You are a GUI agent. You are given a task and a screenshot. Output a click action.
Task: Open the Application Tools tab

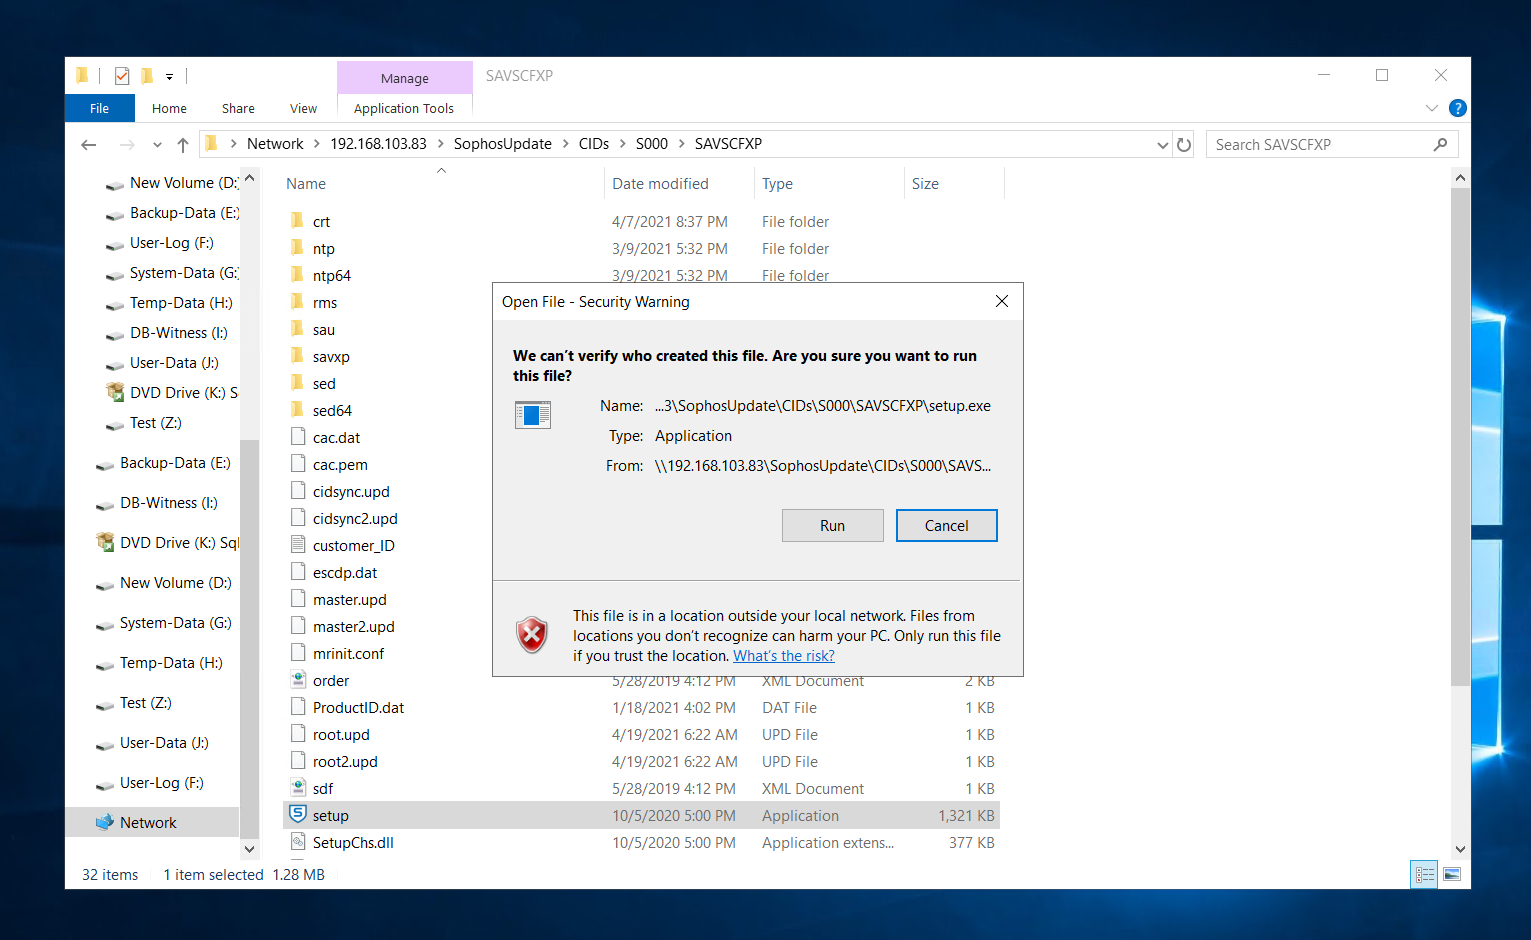click(404, 108)
